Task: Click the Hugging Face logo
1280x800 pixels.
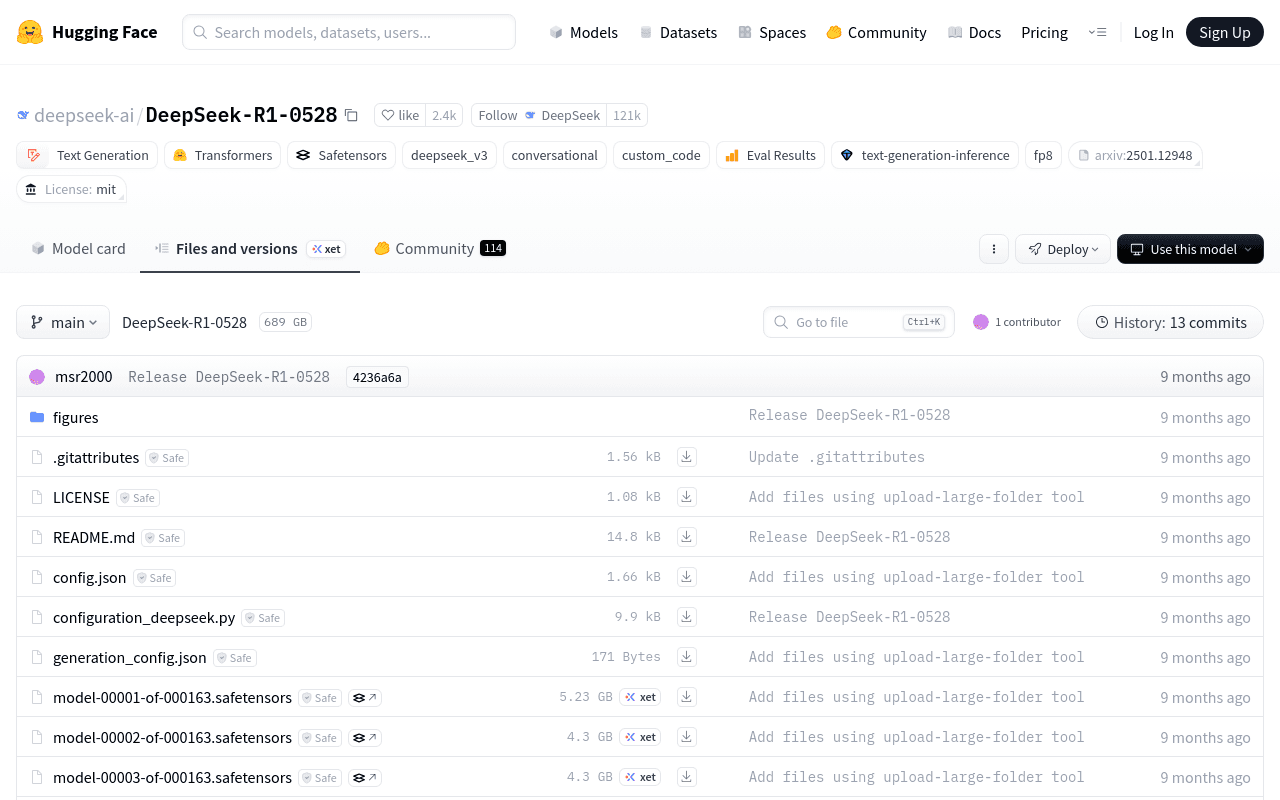Action: [87, 32]
